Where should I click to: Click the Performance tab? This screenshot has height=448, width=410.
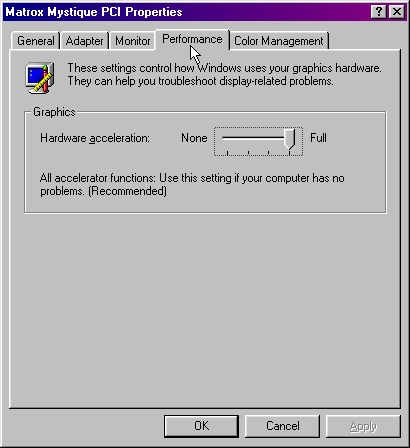click(192, 39)
